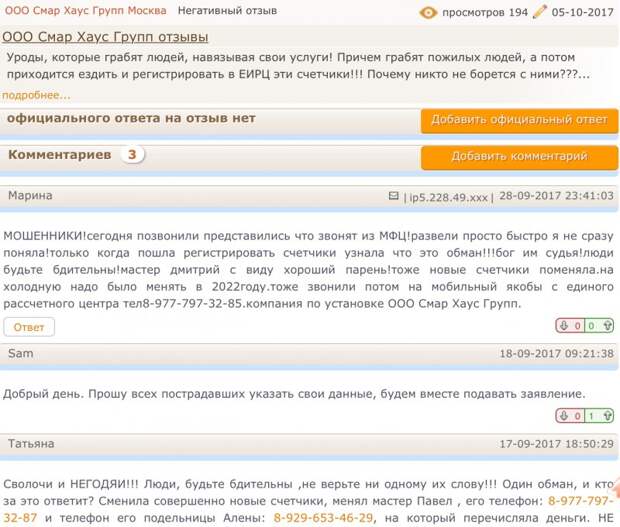Viewport: 620px width, 527px height.
Task: Click the comments count badge '3'
Action: pyautogui.click(x=132, y=155)
